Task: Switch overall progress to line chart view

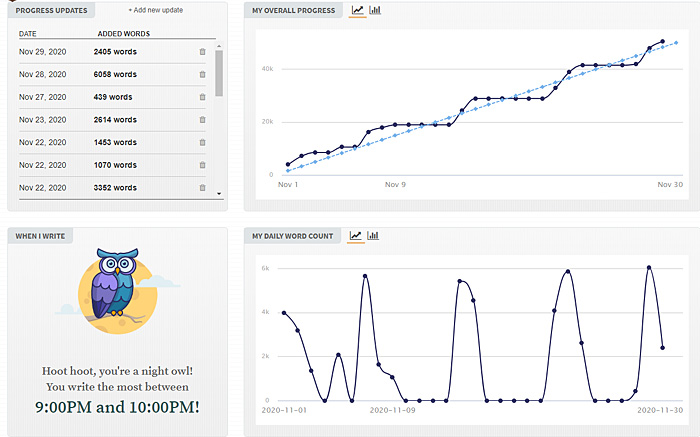Action: click(x=357, y=10)
